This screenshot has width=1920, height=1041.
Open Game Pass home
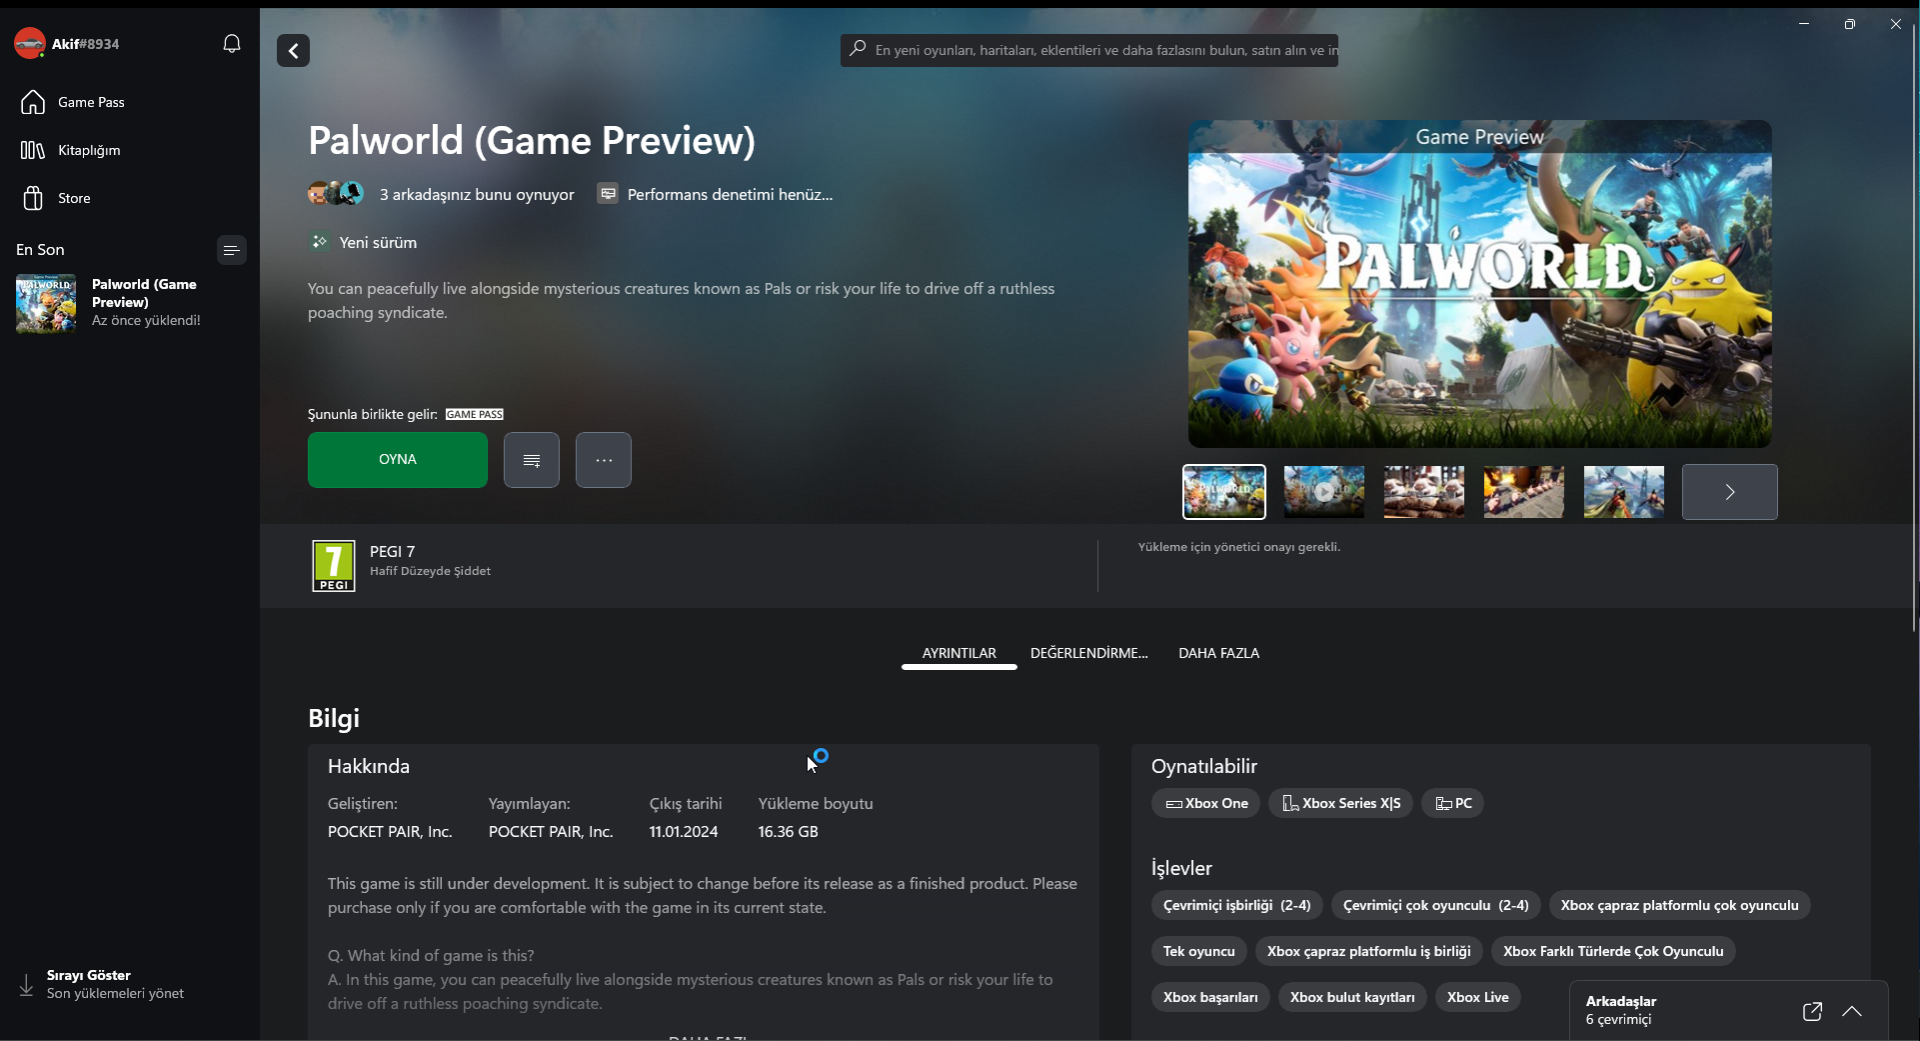click(130, 102)
